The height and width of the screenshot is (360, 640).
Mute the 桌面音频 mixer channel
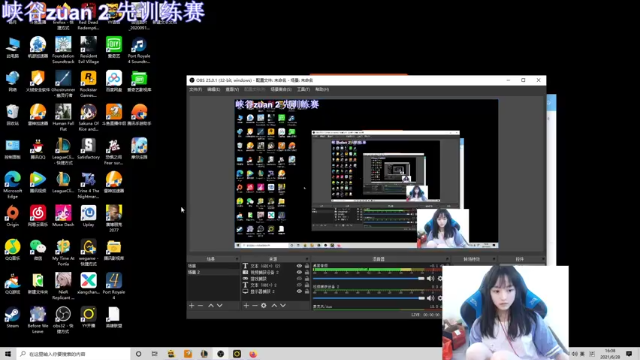click(x=430, y=278)
